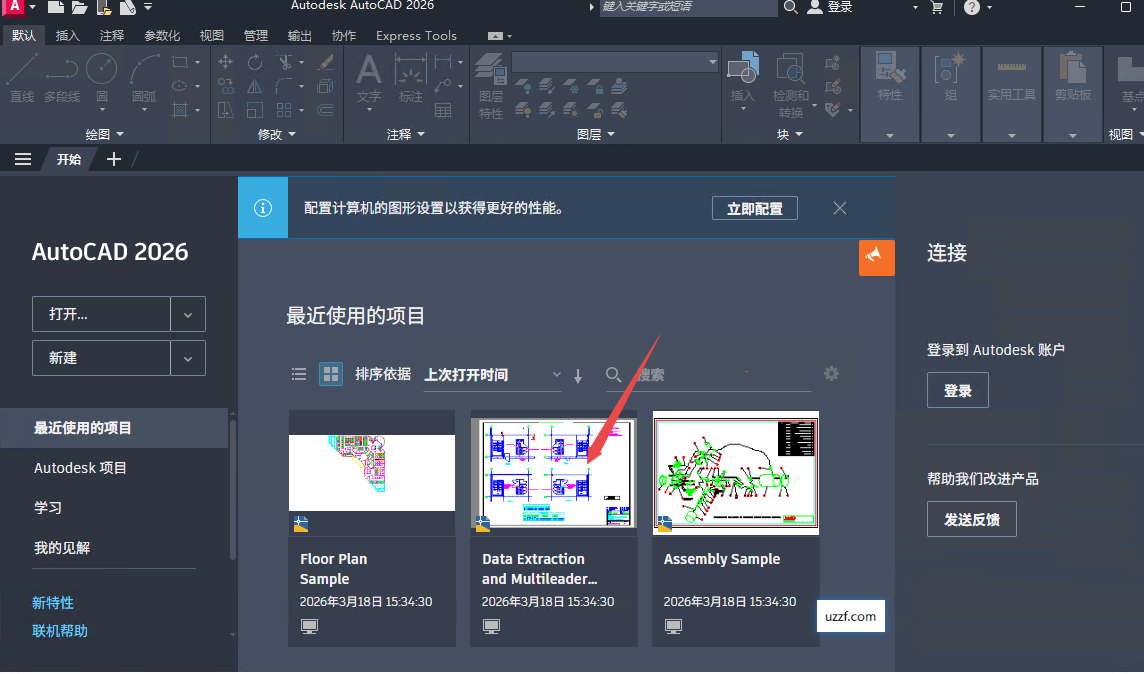This screenshot has height=674, width=1144.
Task: Click the Insert block (插入) icon
Action: pyautogui.click(x=742, y=72)
